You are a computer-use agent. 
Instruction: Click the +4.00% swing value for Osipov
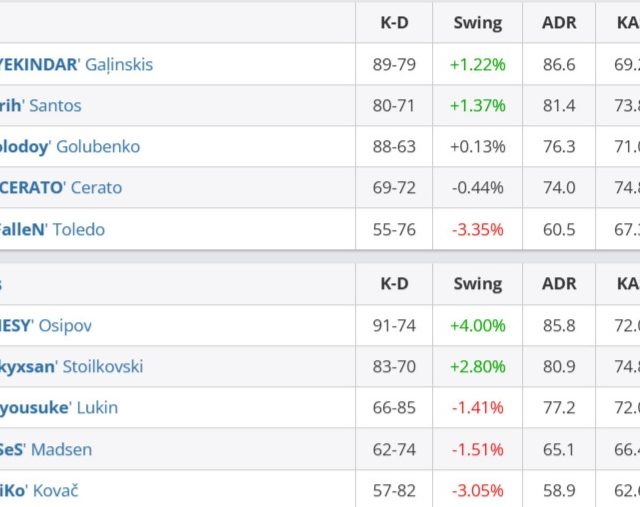[477, 325]
